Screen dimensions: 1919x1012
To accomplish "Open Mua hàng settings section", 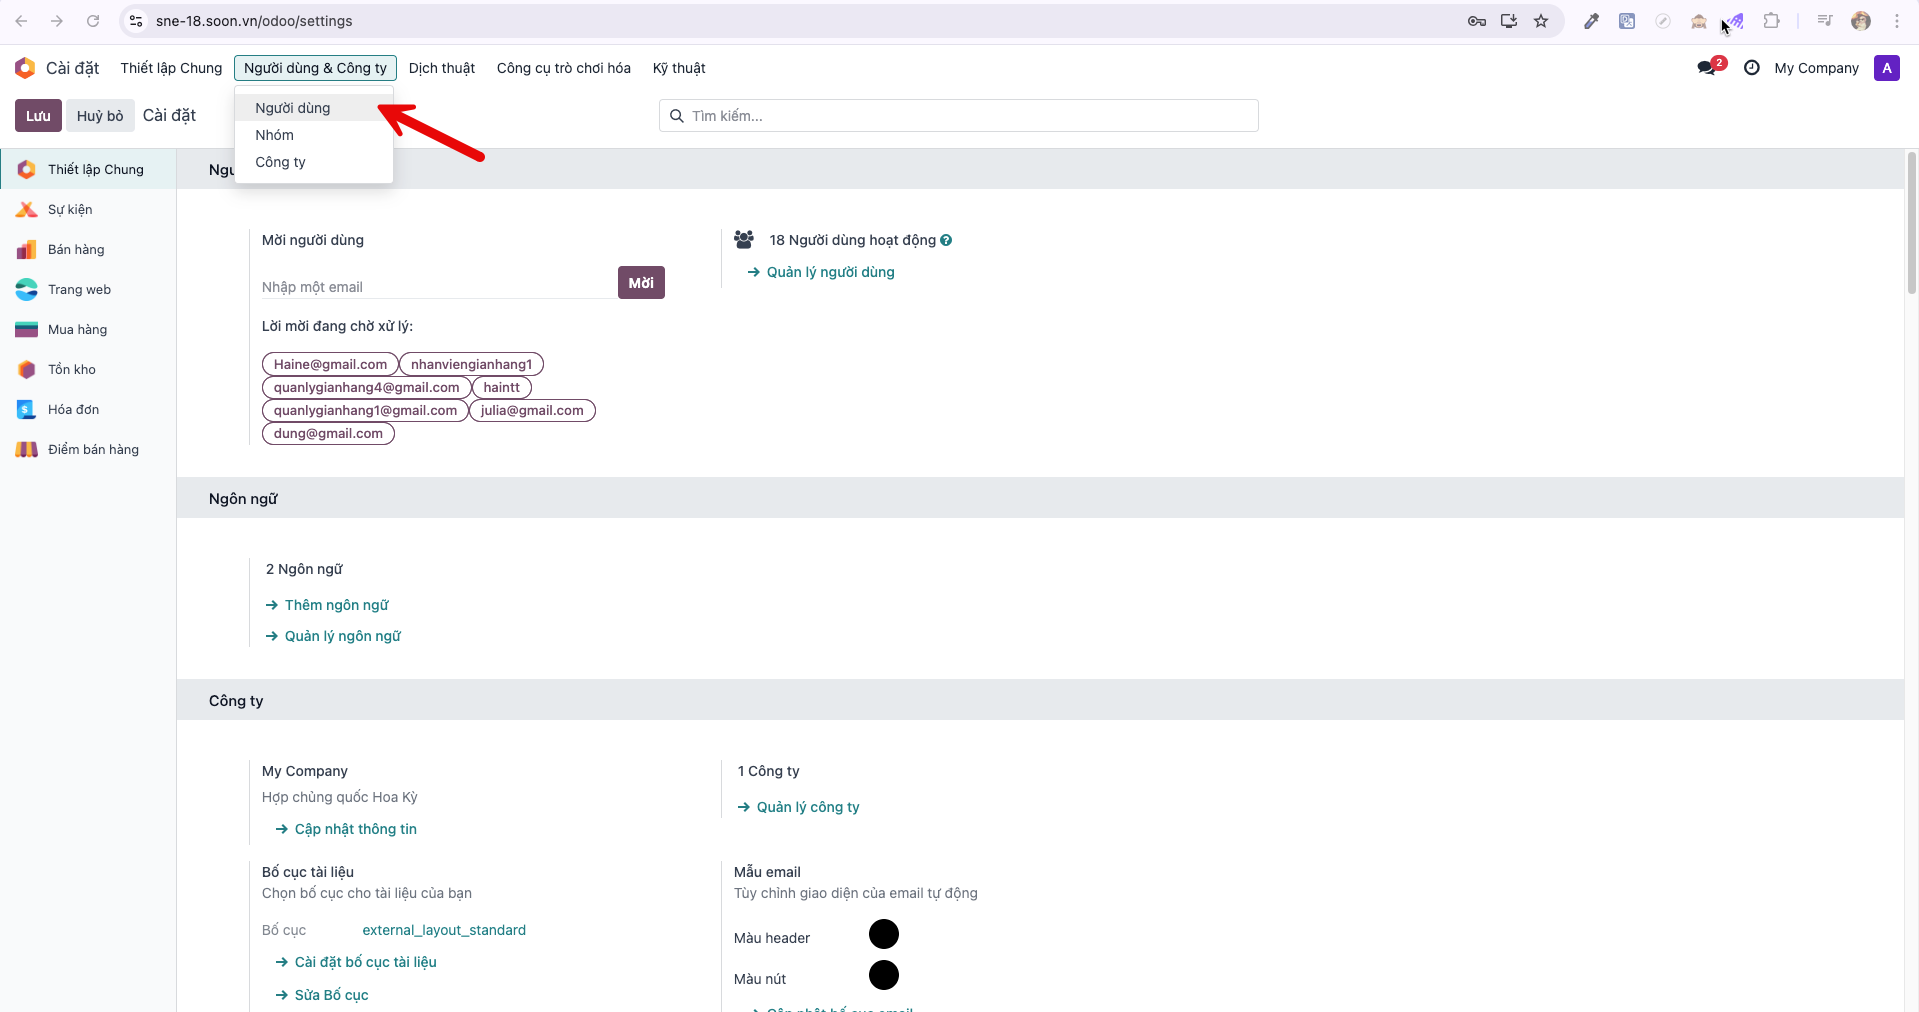I will point(88,329).
